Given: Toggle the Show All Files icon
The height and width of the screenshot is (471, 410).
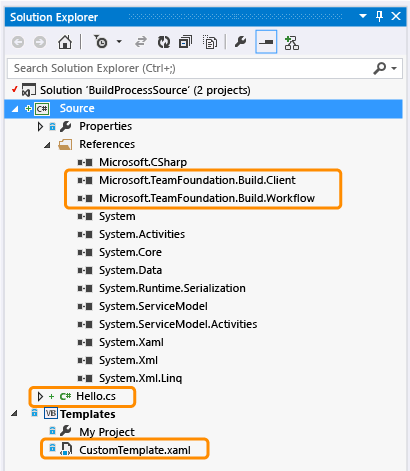Looking at the screenshot, I should (210, 42).
